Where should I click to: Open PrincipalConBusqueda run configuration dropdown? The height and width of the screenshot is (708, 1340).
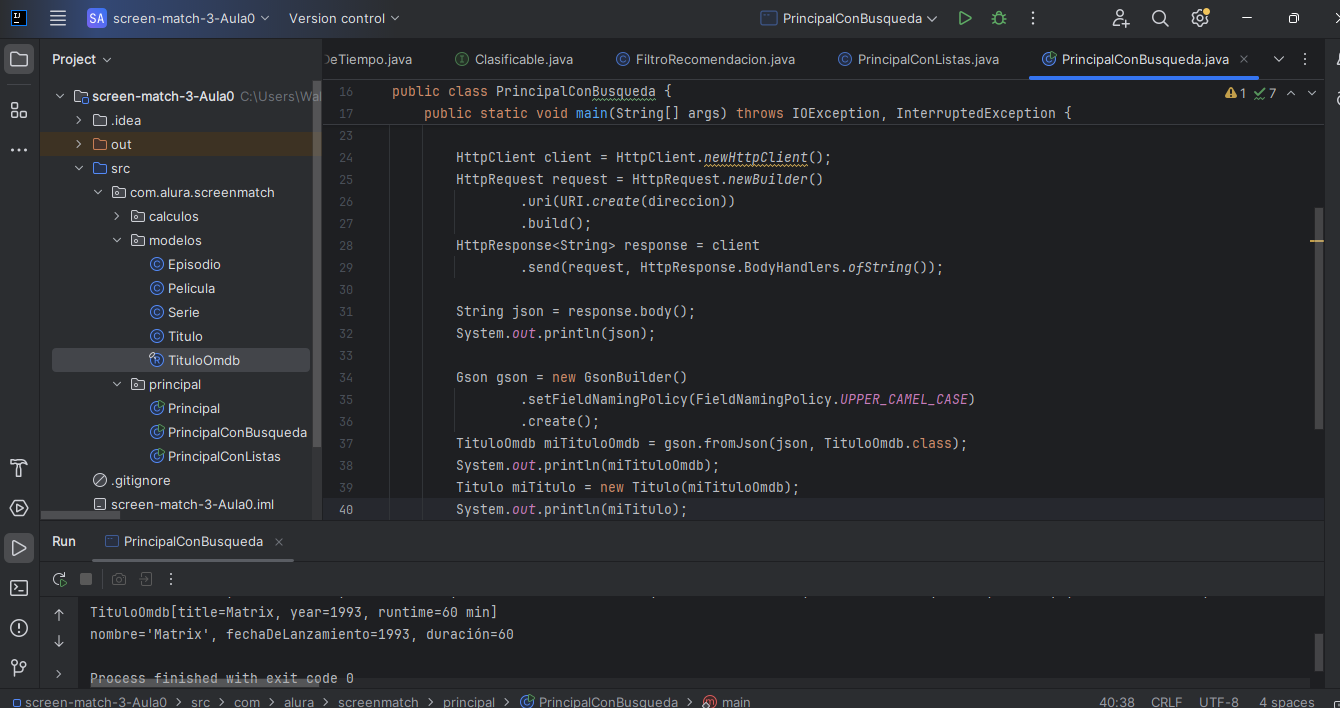coord(849,18)
